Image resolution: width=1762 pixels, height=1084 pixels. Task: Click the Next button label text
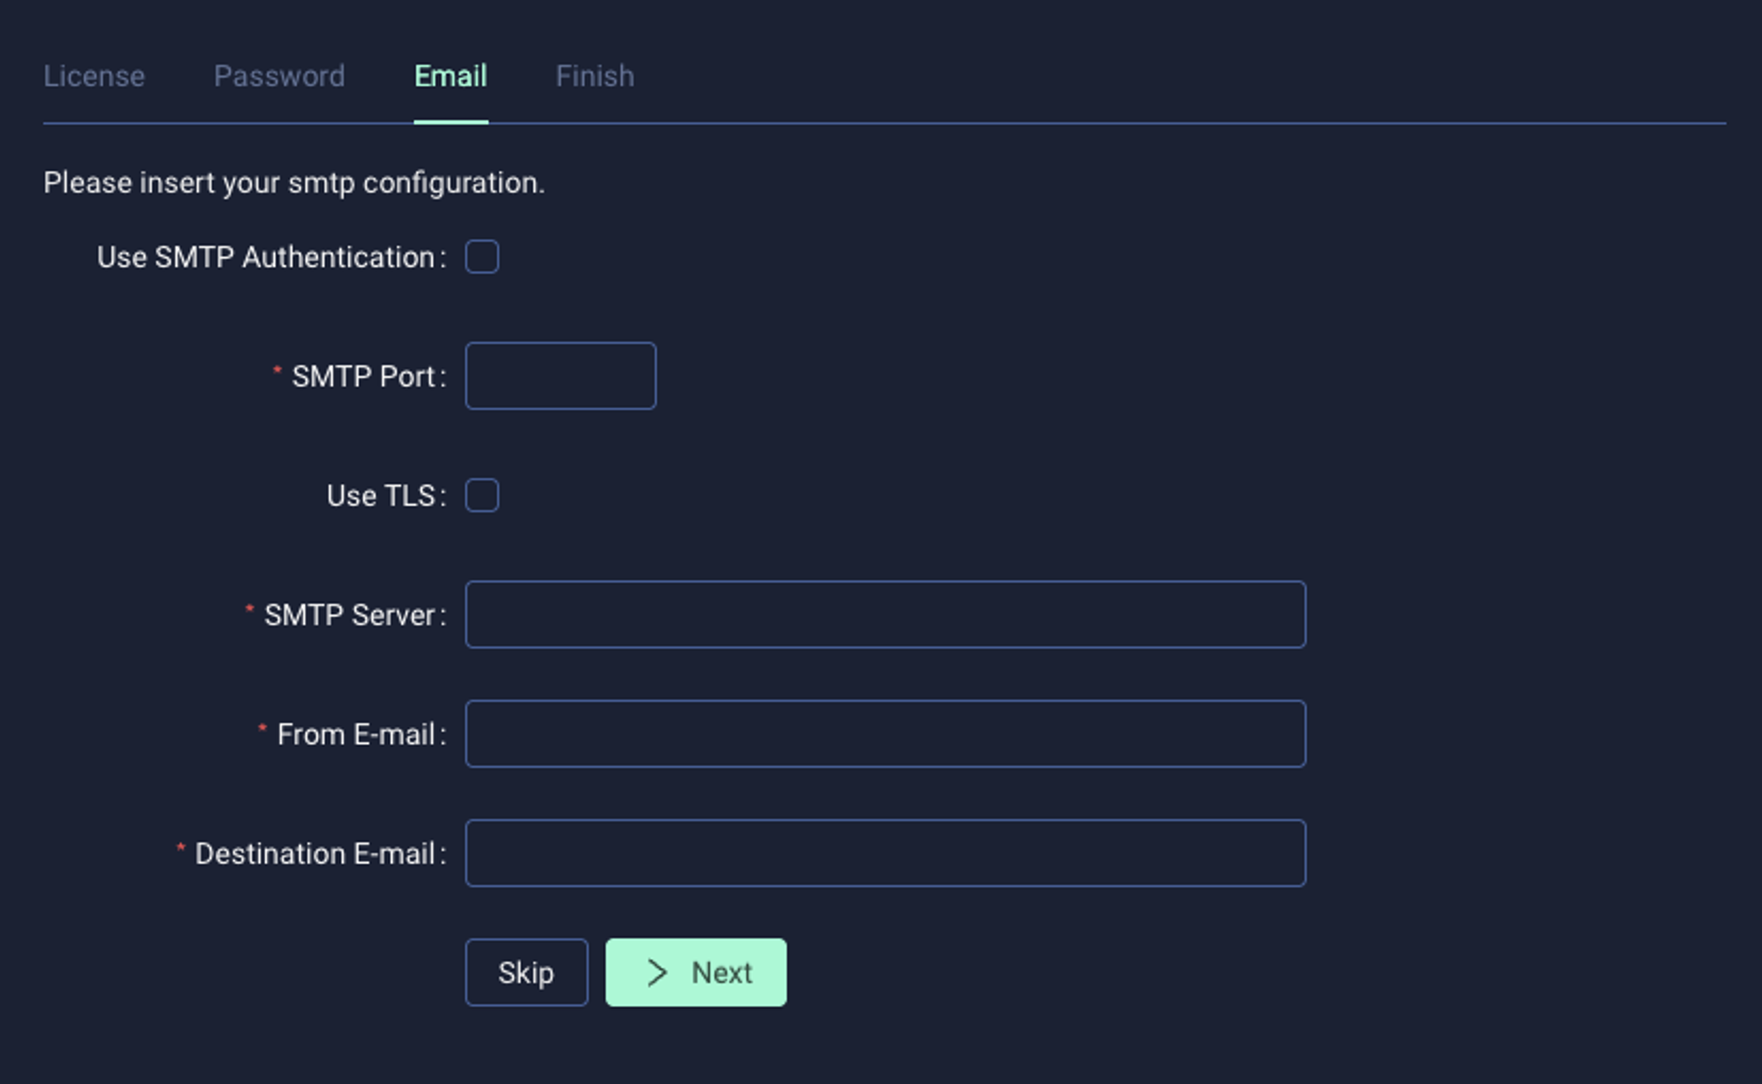722,972
